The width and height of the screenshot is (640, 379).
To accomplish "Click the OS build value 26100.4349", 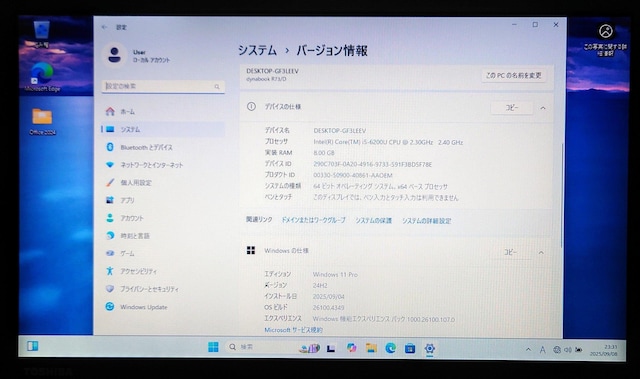I will click(x=329, y=308).
